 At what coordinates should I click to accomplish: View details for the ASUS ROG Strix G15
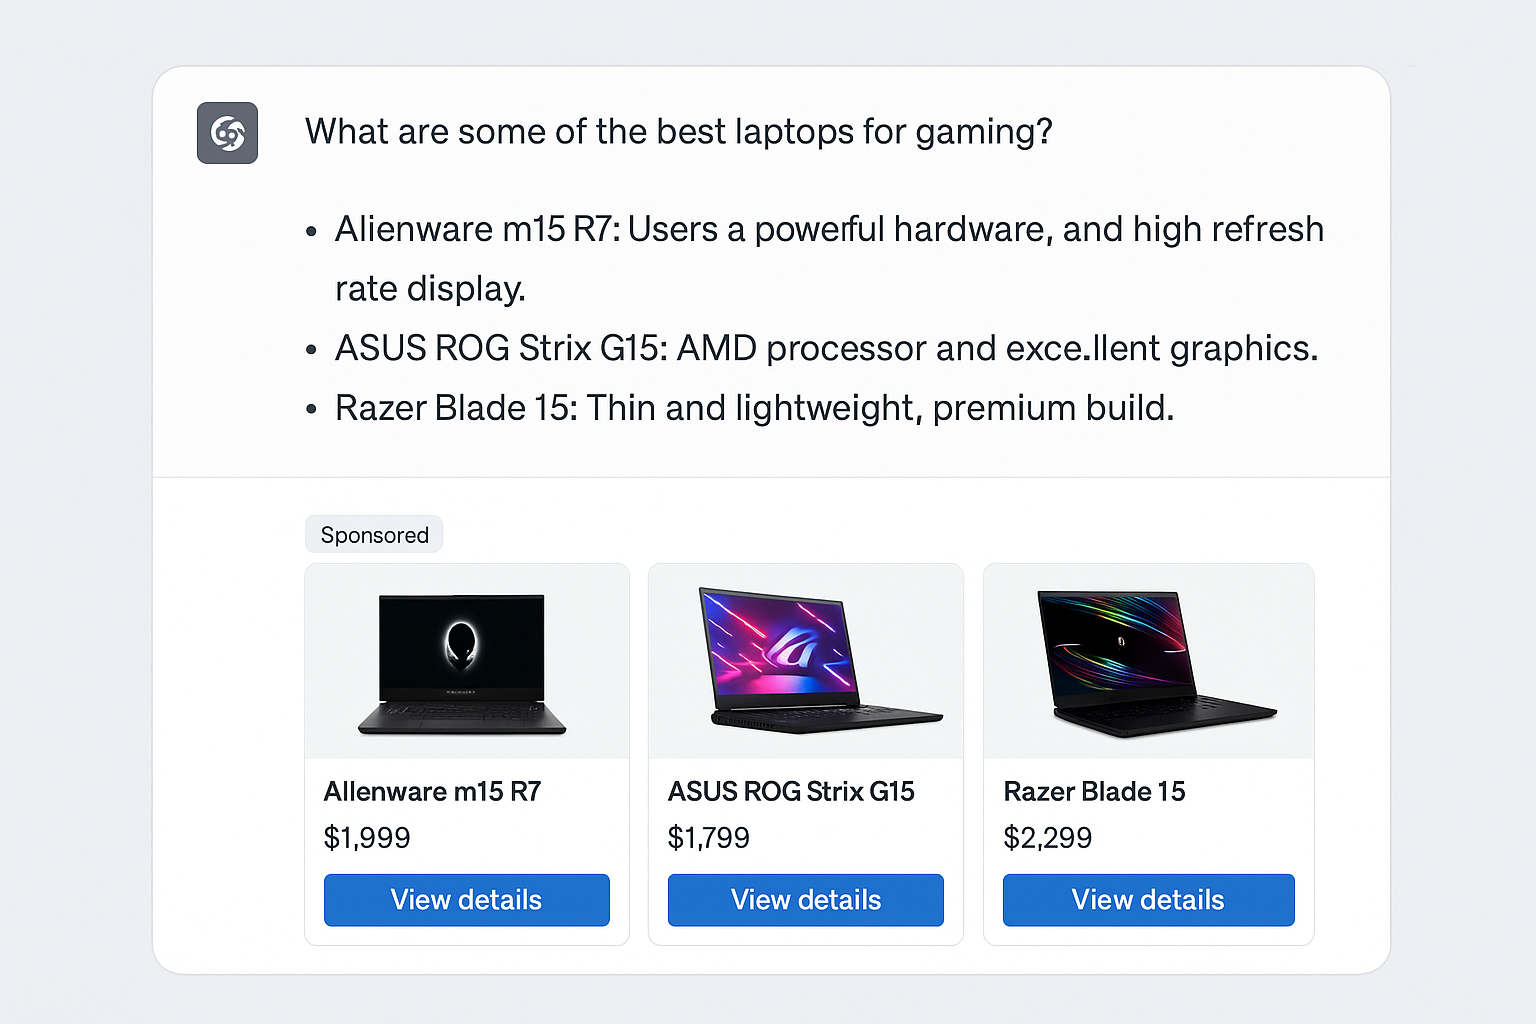coord(806,900)
